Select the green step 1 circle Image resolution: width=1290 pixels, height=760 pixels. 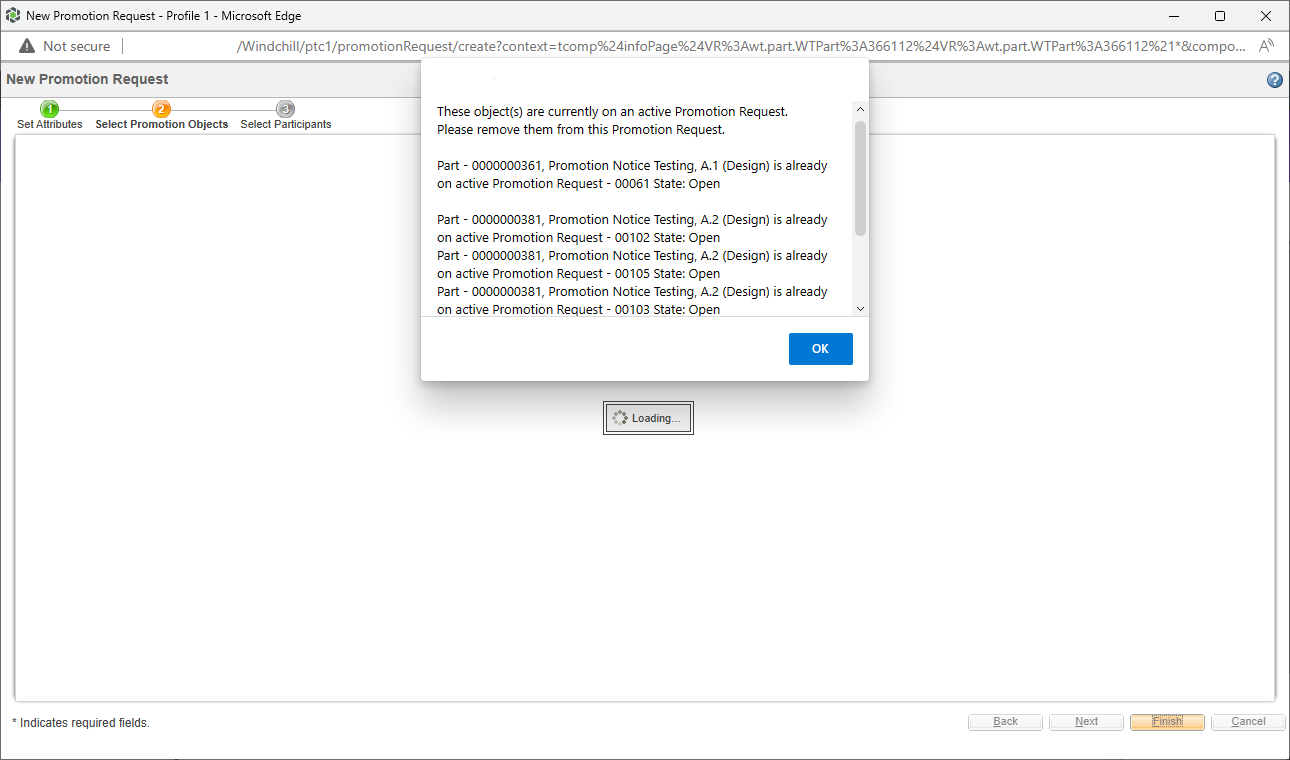point(49,106)
